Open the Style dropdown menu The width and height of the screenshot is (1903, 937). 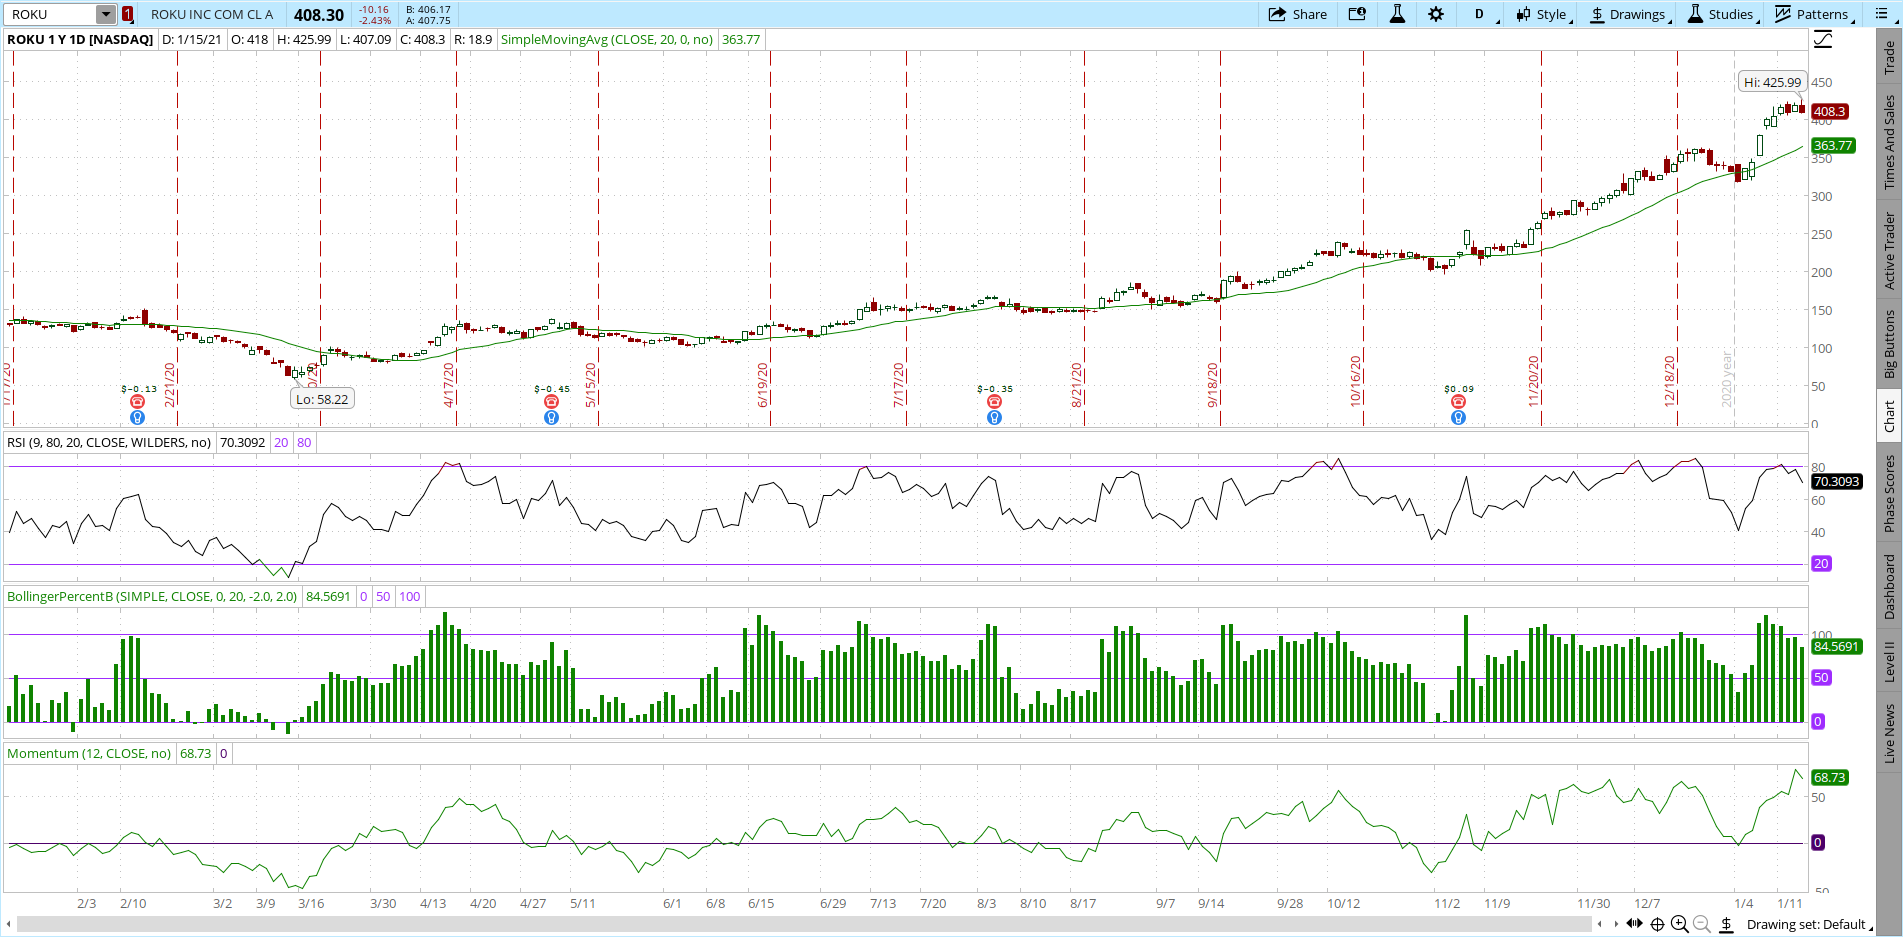pos(1543,14)
